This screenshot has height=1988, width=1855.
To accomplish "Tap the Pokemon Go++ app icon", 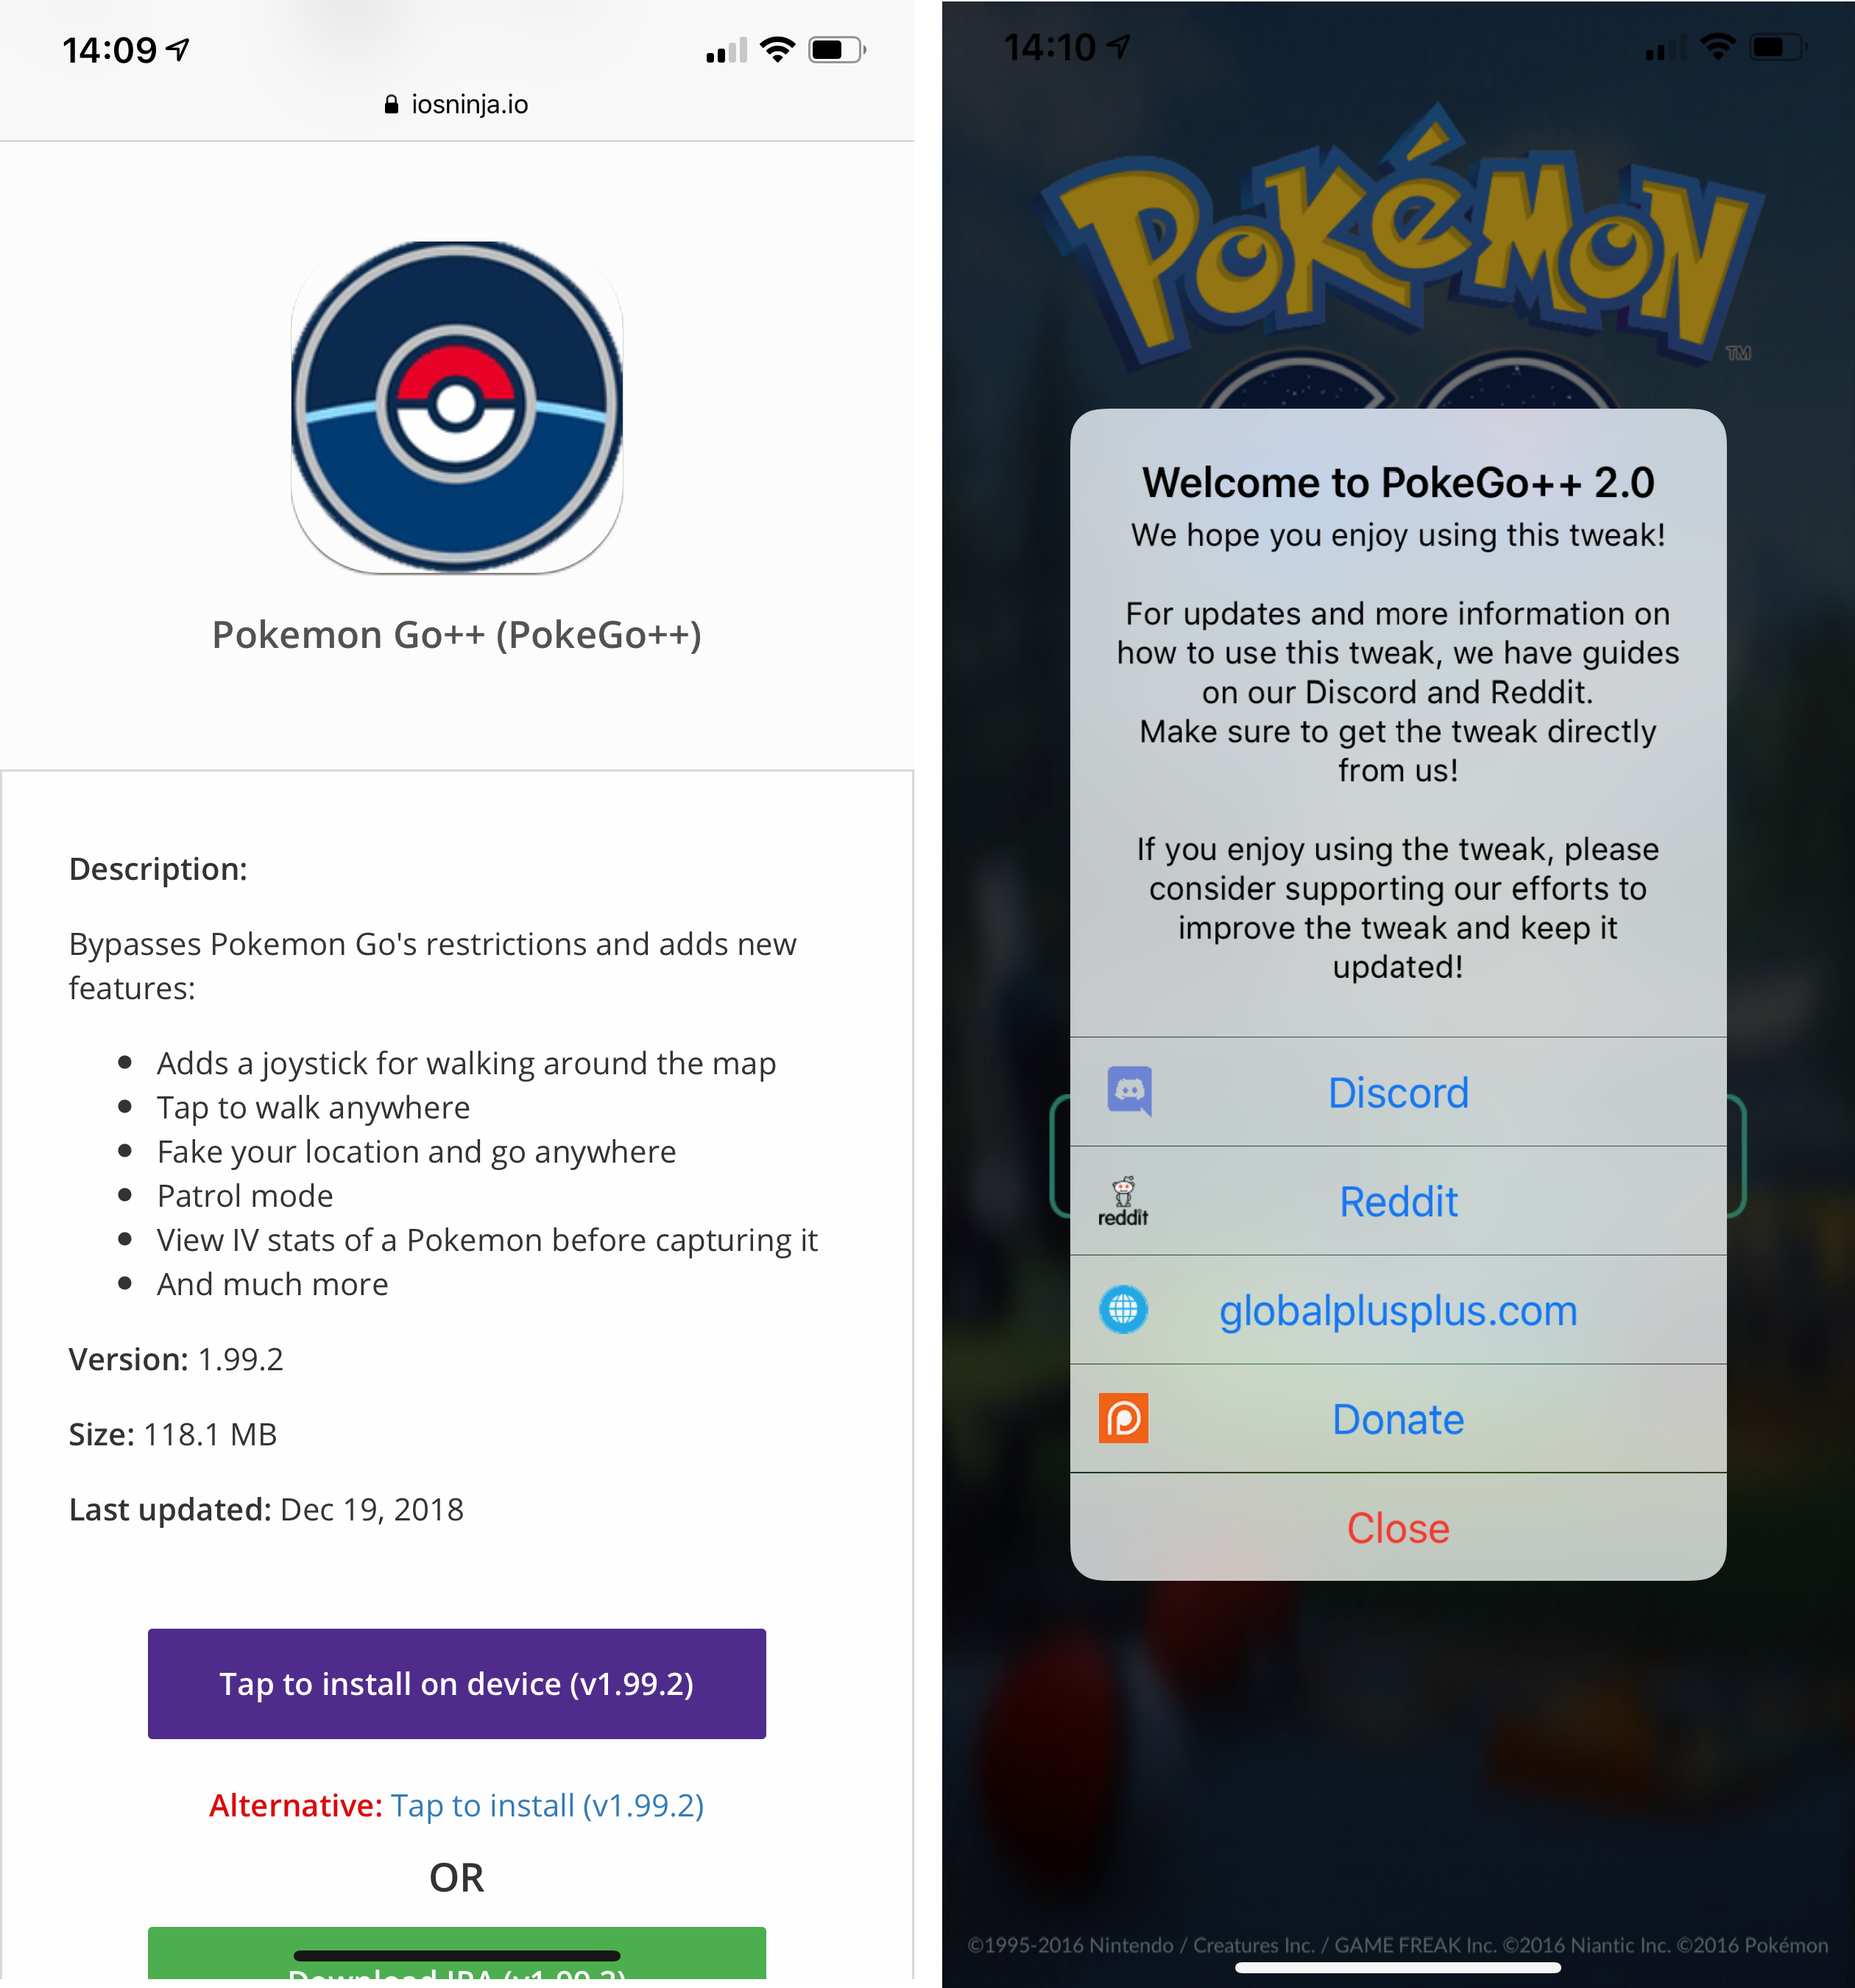I will click(457, 407).
